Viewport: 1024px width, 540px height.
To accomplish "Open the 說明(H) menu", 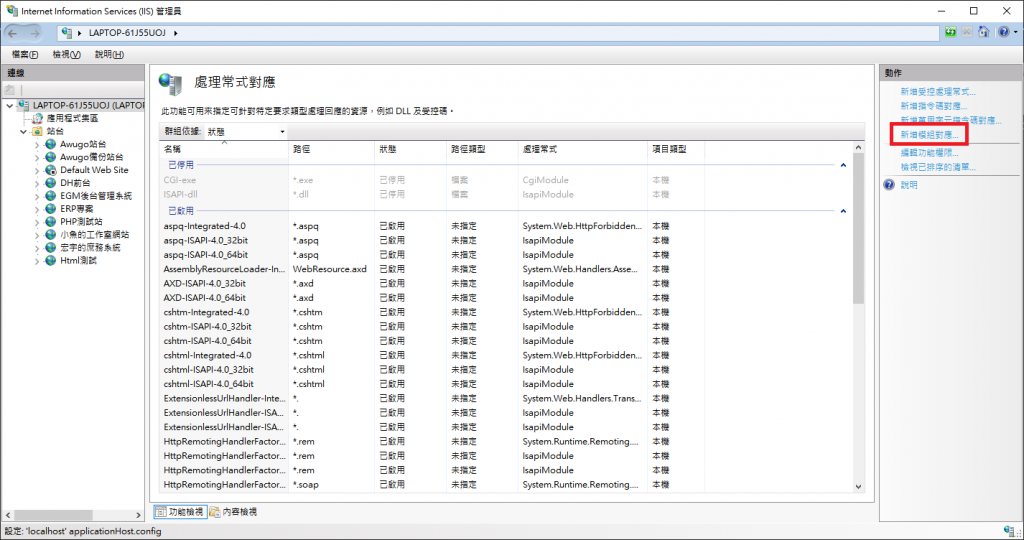I will (109, 54).
